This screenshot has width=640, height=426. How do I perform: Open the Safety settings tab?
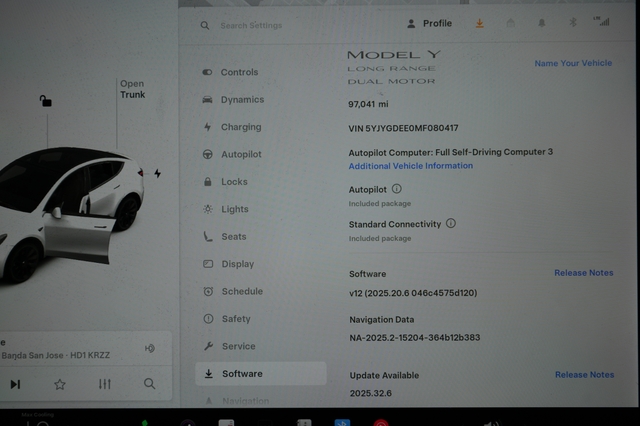coord(227,319)
